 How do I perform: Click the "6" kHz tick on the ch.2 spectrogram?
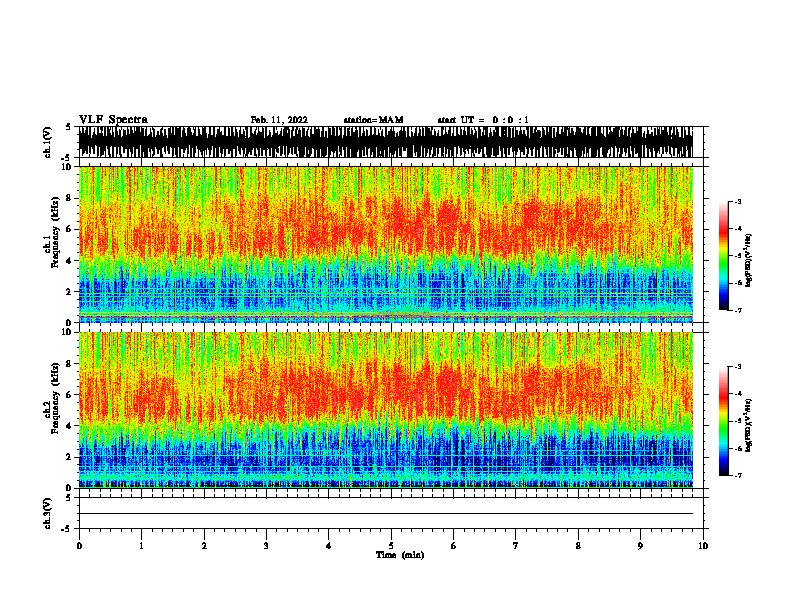(x=70, y=395)
